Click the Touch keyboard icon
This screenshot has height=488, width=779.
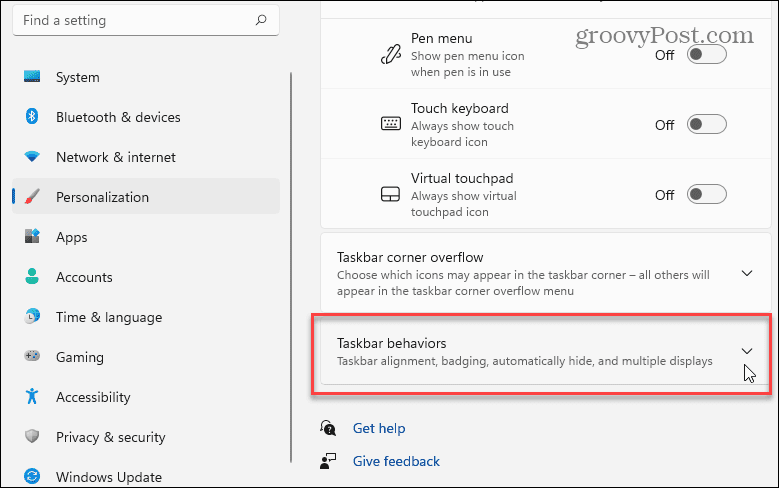(390, 123)
